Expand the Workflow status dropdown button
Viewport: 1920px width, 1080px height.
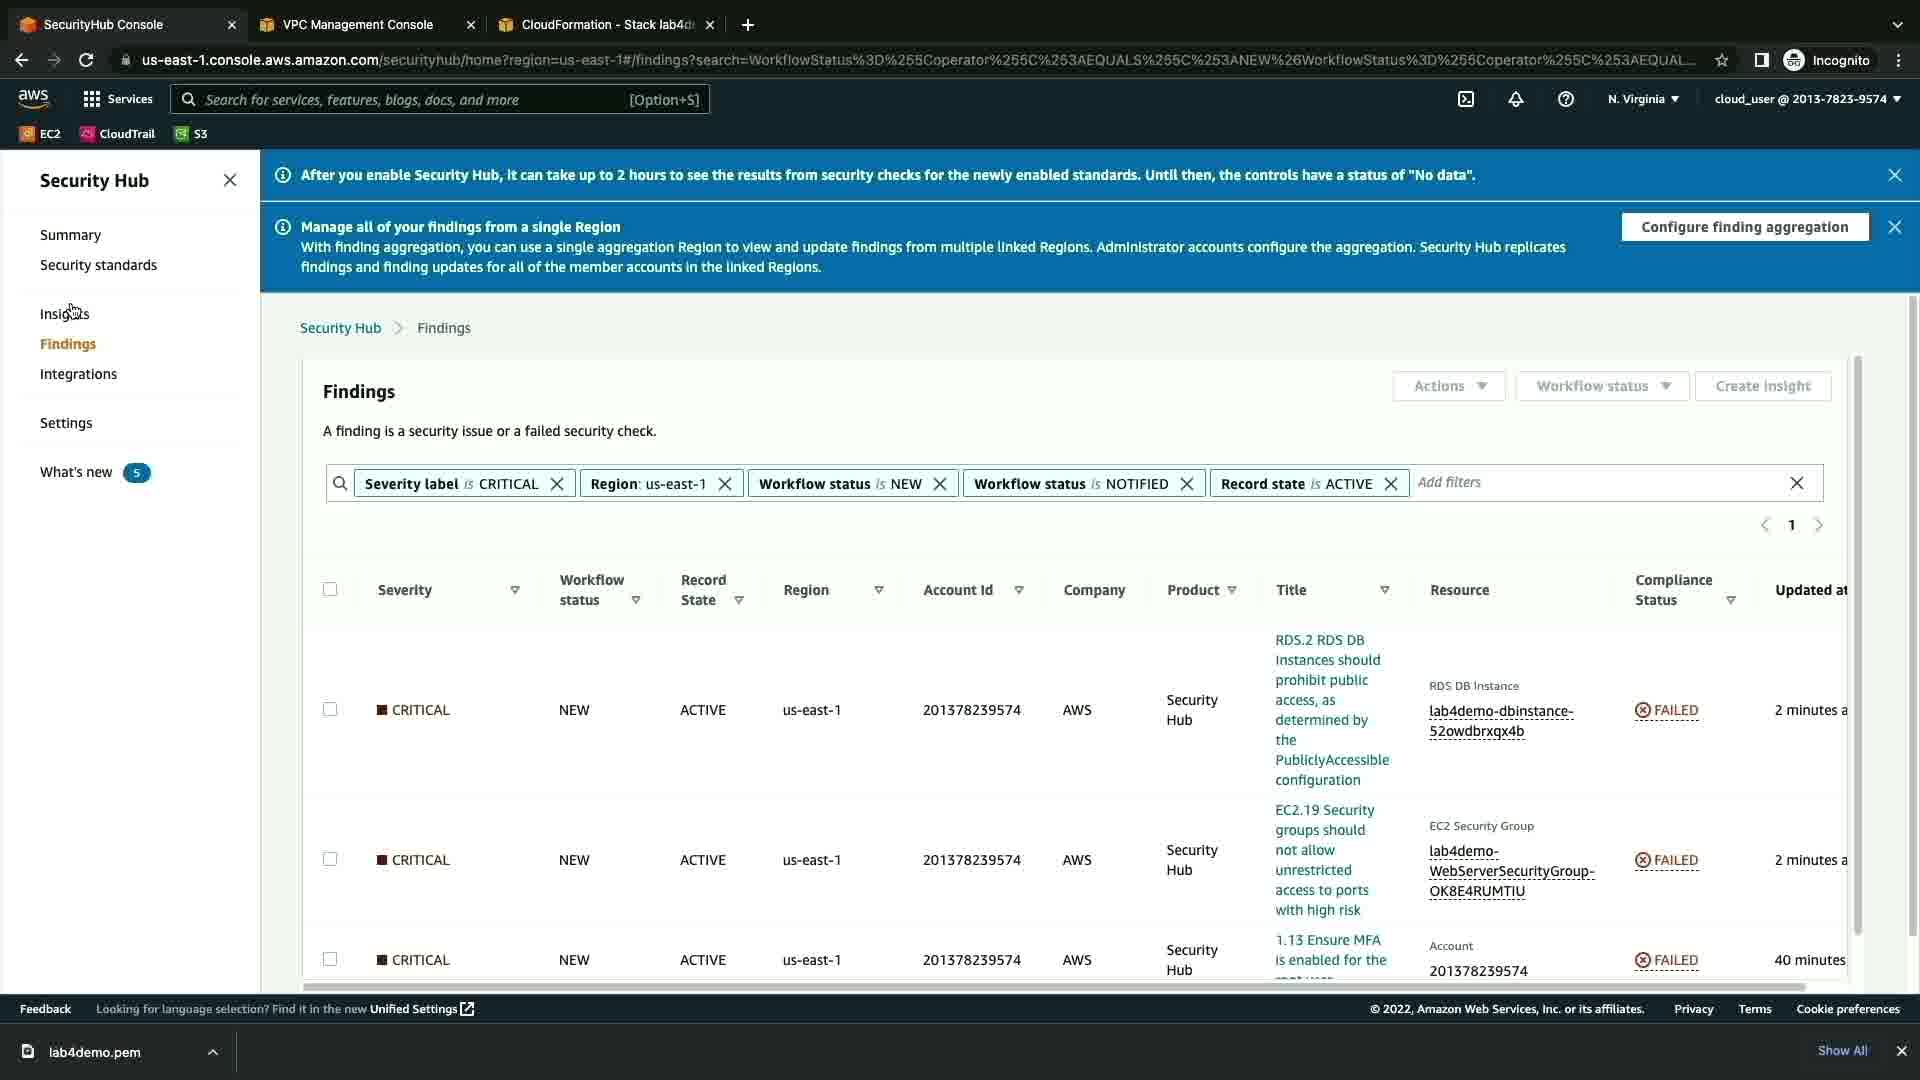pyautogui.click(x=1602, y=386)
